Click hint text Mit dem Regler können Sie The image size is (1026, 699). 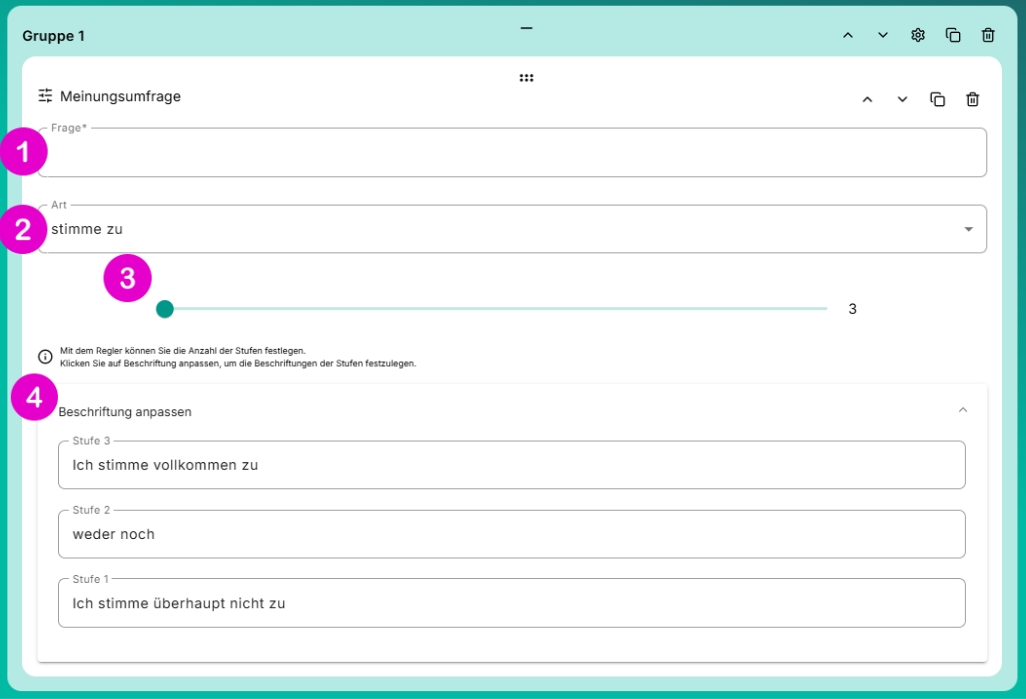click(183, 351)
